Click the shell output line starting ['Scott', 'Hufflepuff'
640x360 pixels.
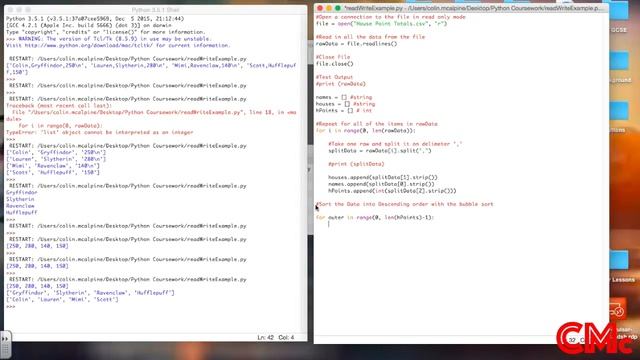[x=53, y=172]
